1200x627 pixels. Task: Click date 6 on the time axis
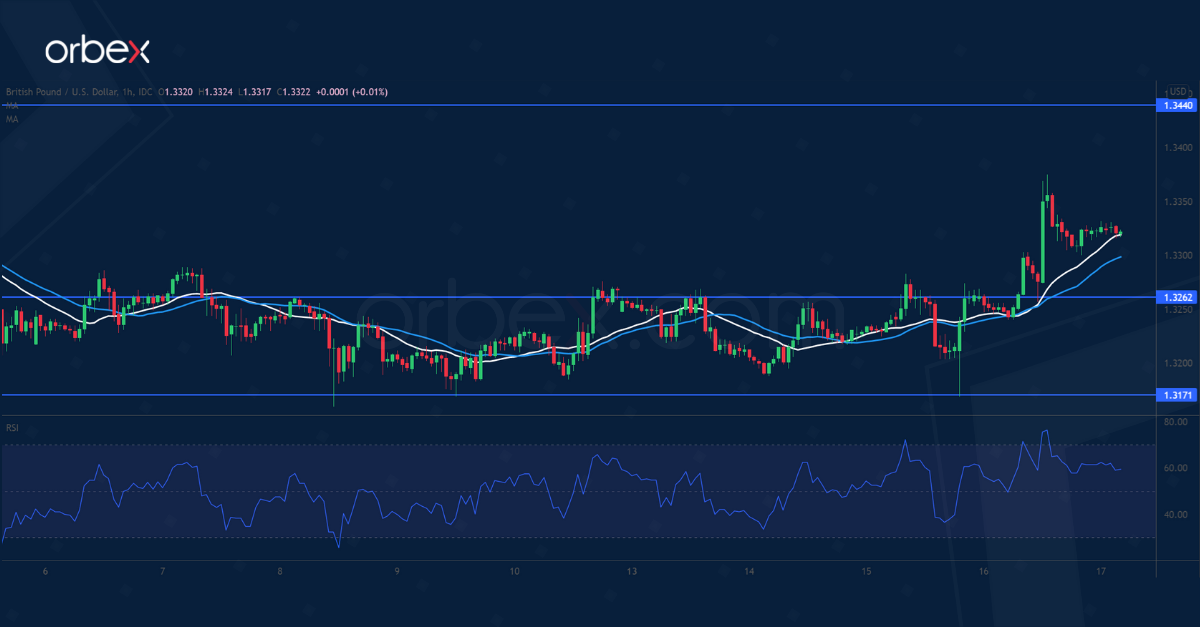point(45,571)
